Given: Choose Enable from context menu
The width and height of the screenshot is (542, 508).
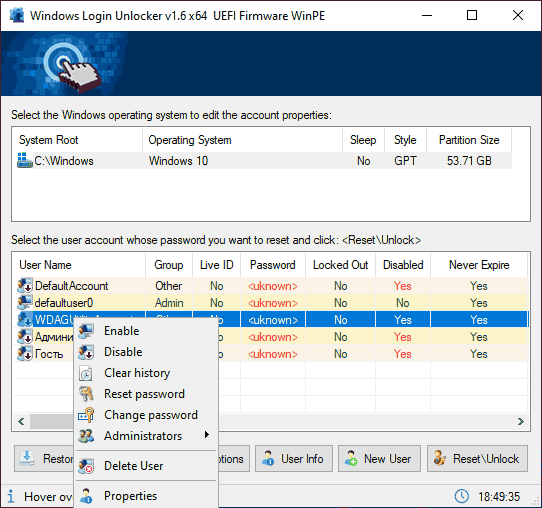Looking at the screenshot, I should (146, 331).
